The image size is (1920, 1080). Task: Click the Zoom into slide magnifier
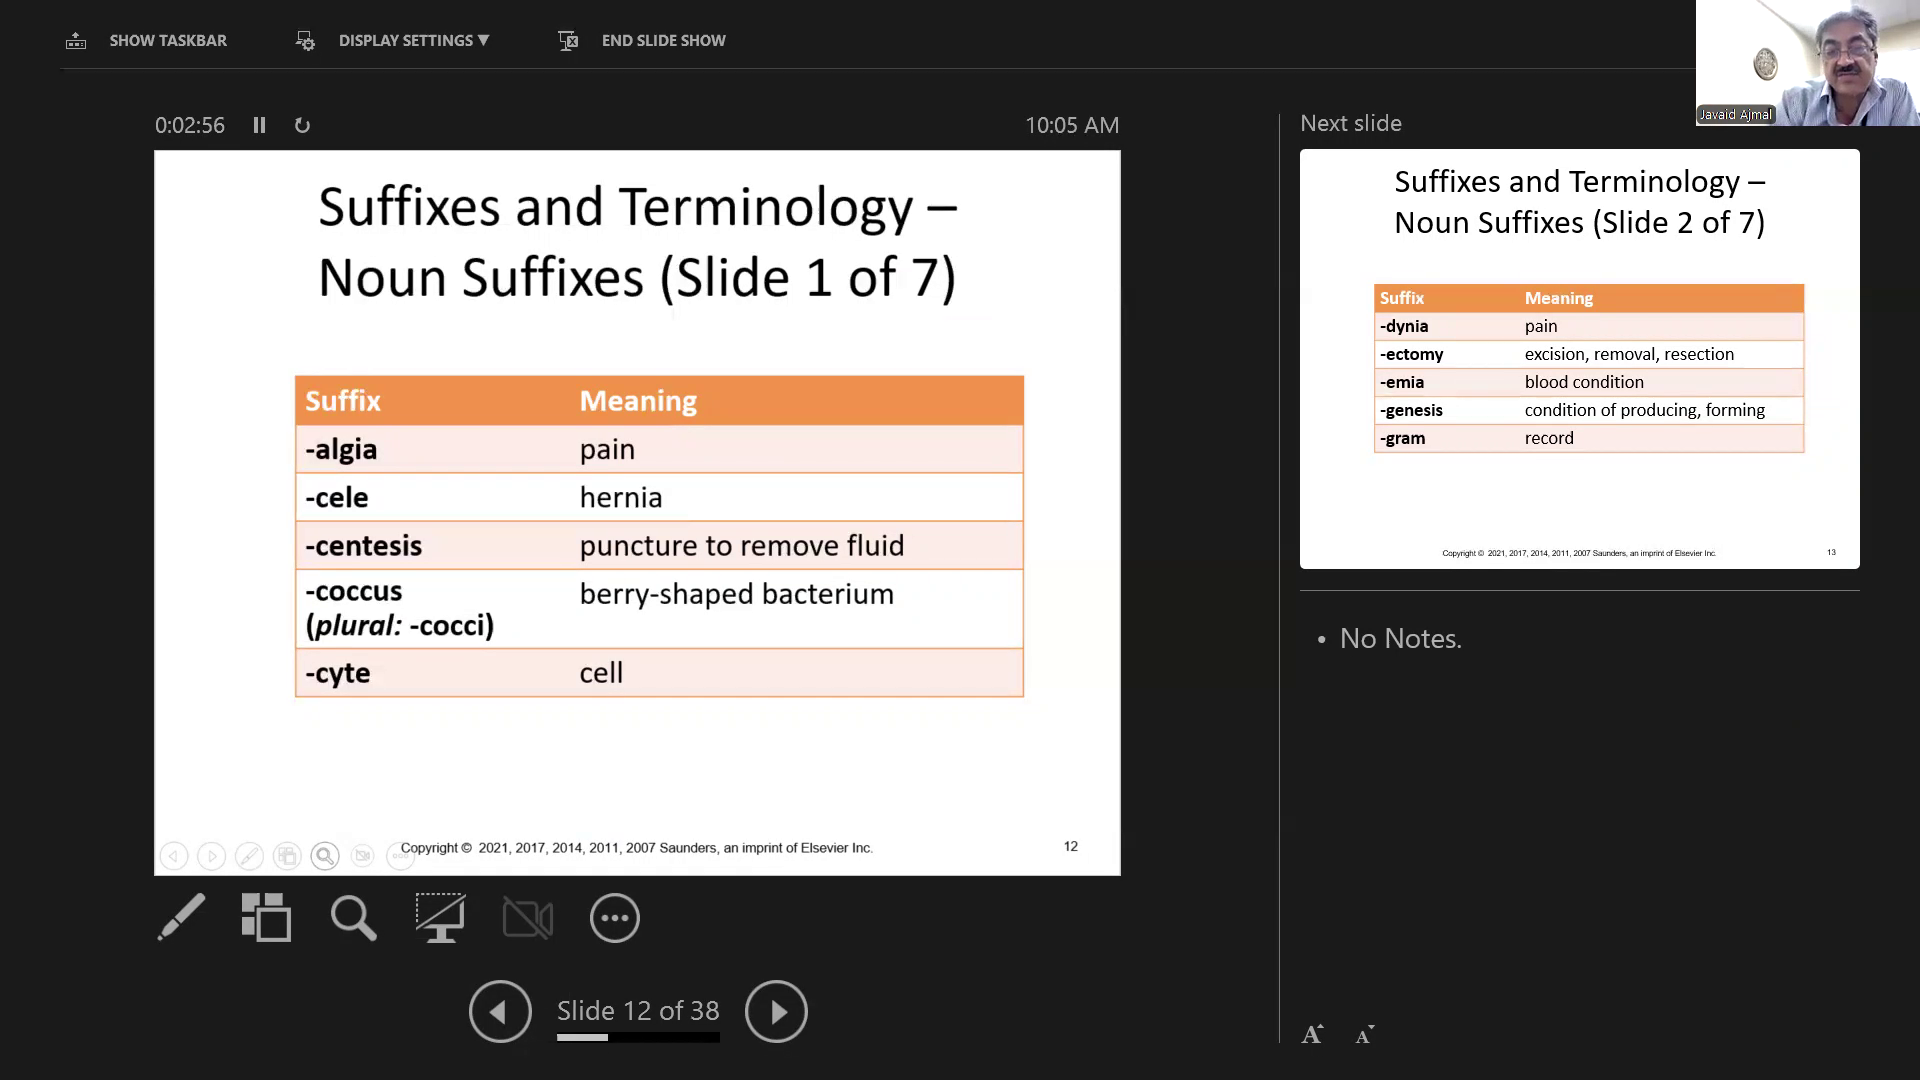pyautogui.click(x=353, y=917)
